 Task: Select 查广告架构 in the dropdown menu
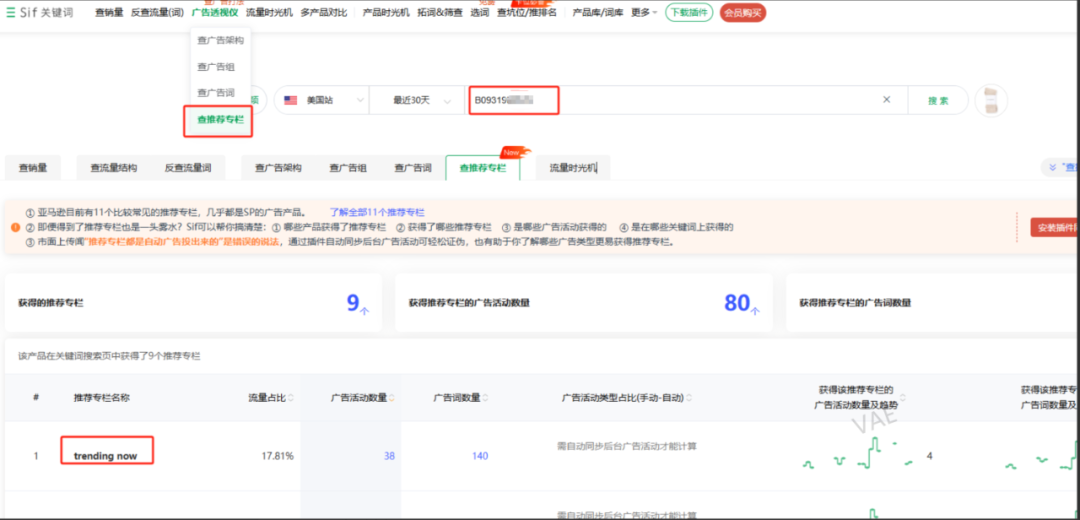220,40
